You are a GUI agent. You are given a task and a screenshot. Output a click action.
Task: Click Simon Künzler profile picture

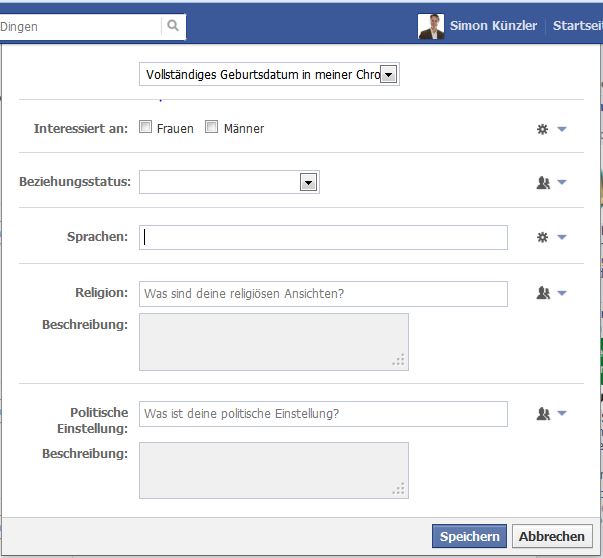tap(431, 26)
